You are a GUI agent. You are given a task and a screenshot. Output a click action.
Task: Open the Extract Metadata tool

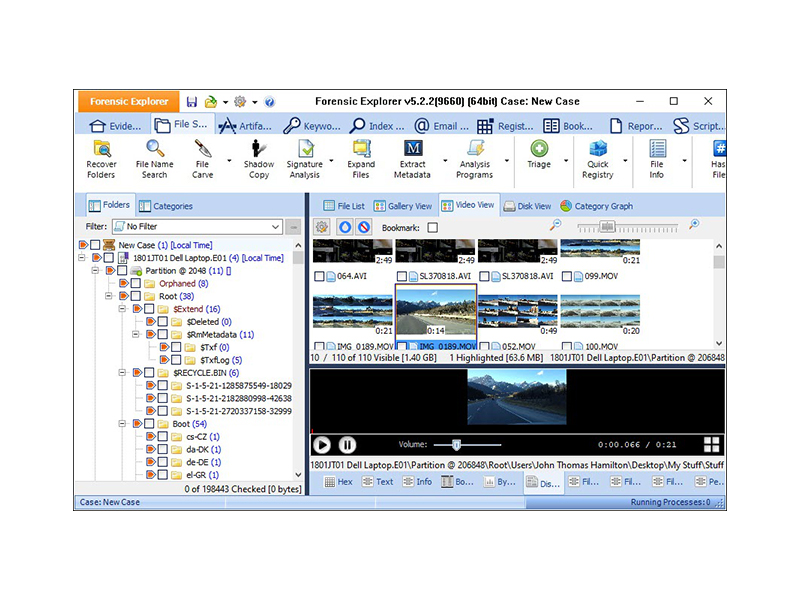click(412, 150)
